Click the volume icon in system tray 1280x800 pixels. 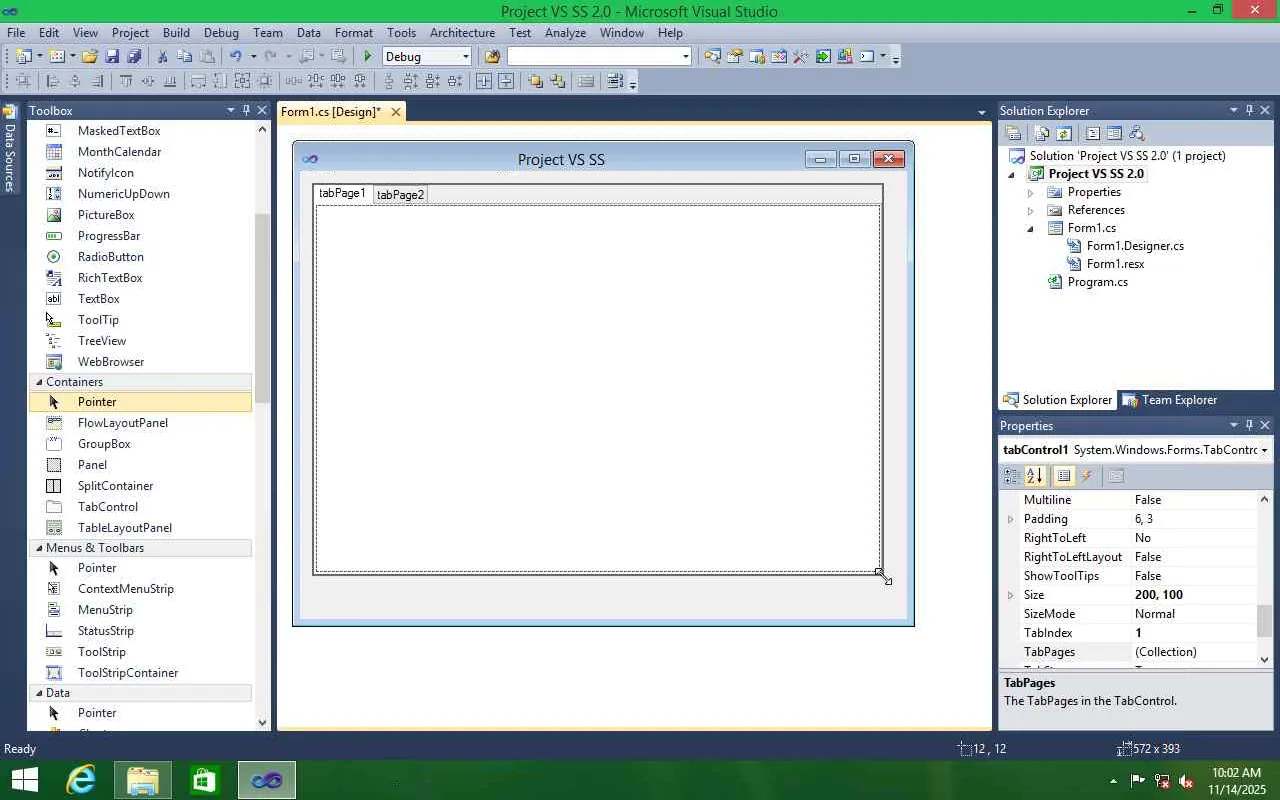coord(1186,781)
